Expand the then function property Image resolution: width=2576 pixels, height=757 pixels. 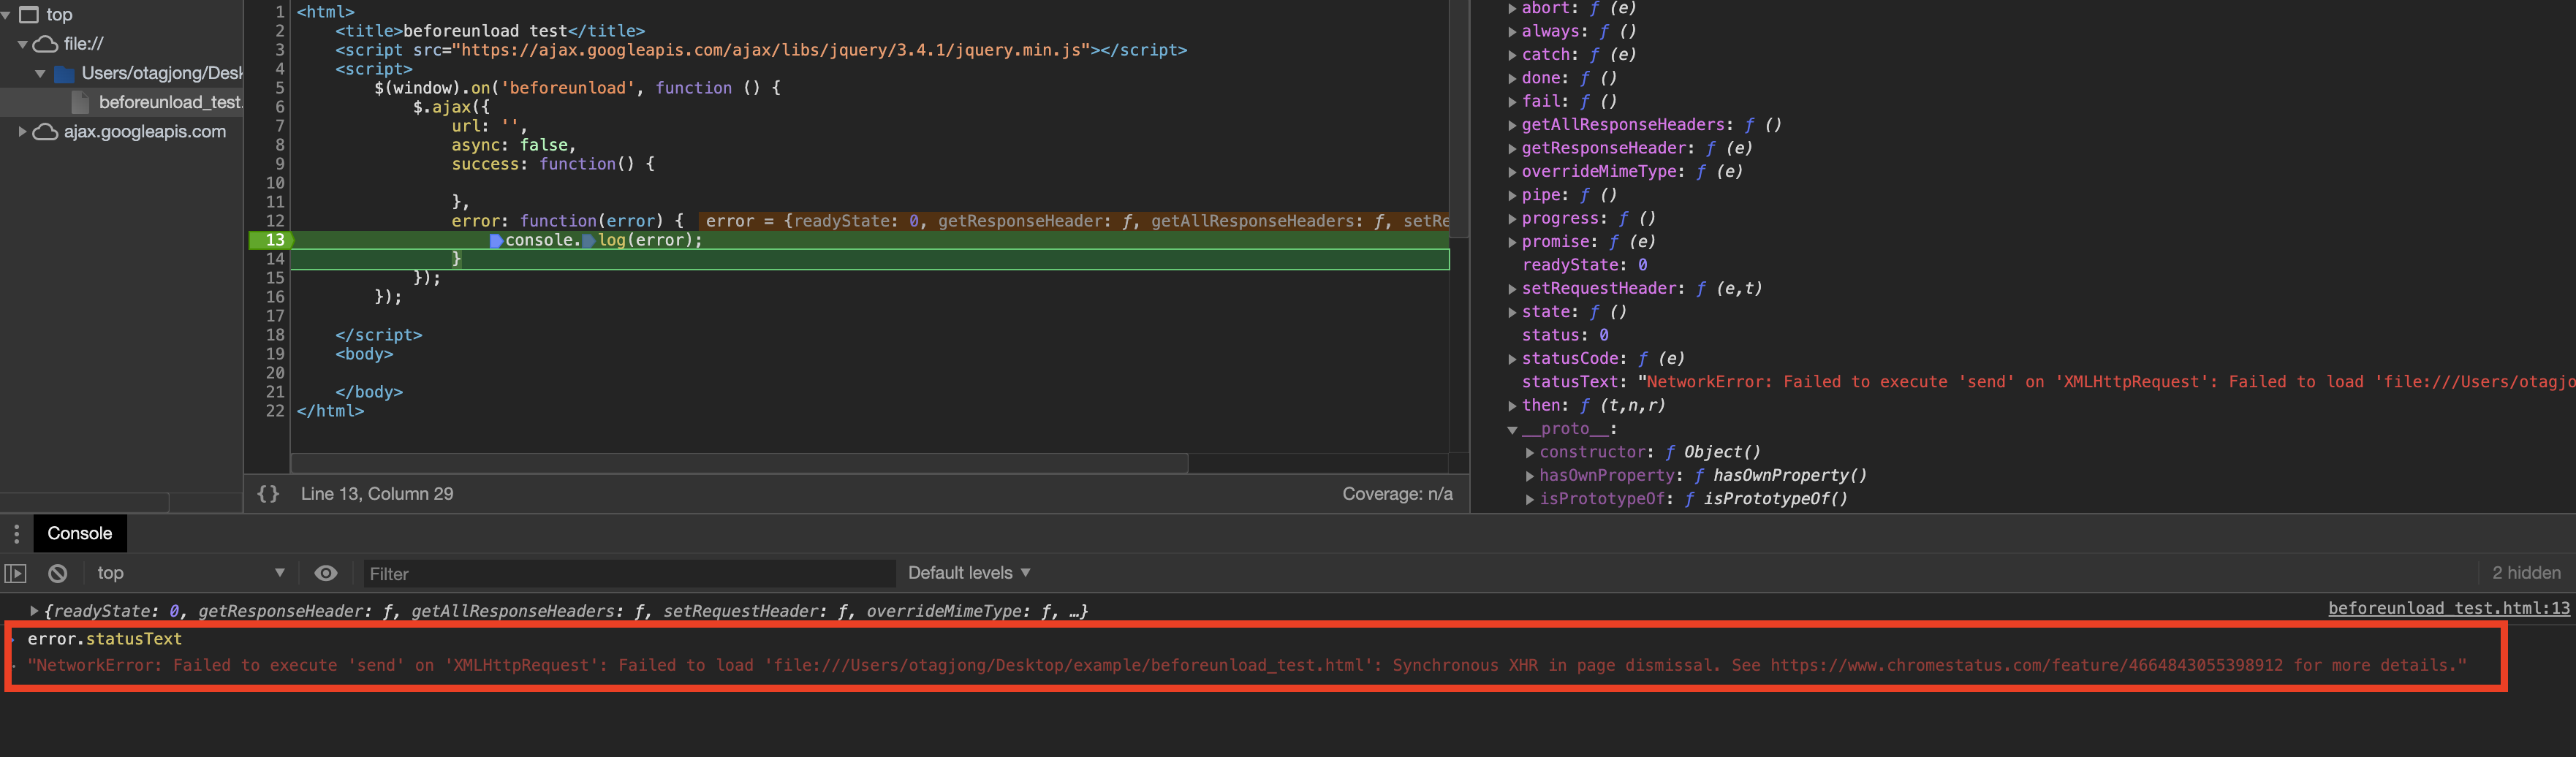(x=1513, y=406)
